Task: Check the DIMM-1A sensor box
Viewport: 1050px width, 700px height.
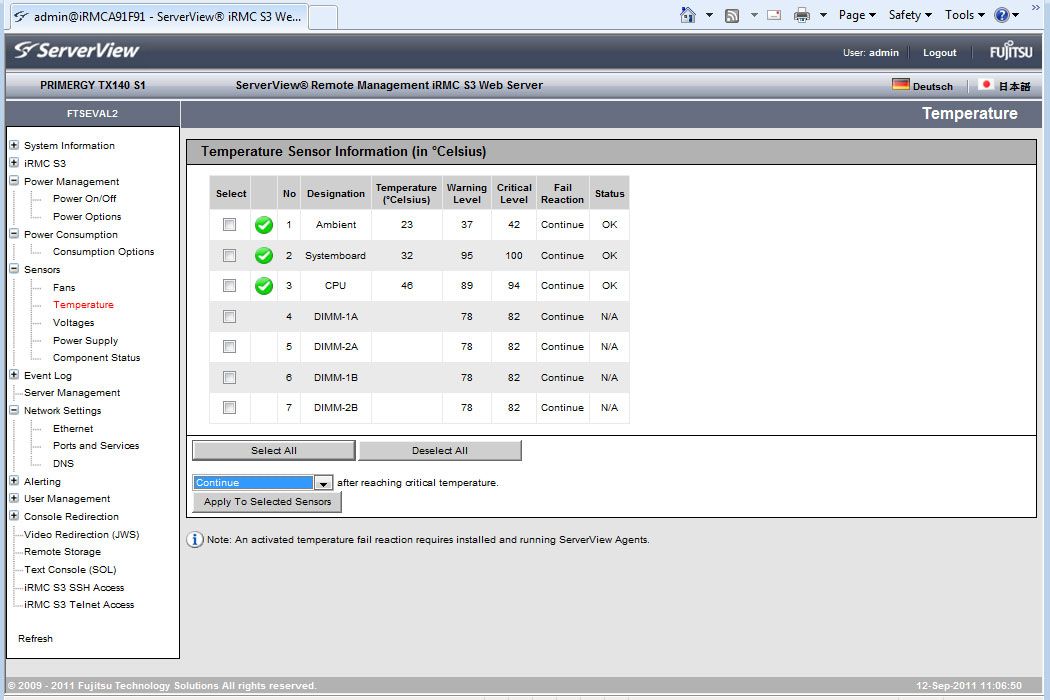Action: 229,316
